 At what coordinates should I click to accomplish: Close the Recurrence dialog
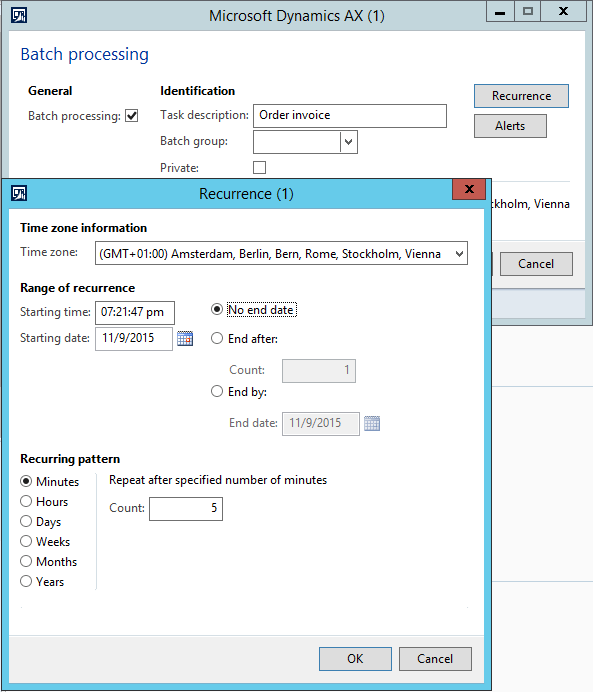[469, 189]
